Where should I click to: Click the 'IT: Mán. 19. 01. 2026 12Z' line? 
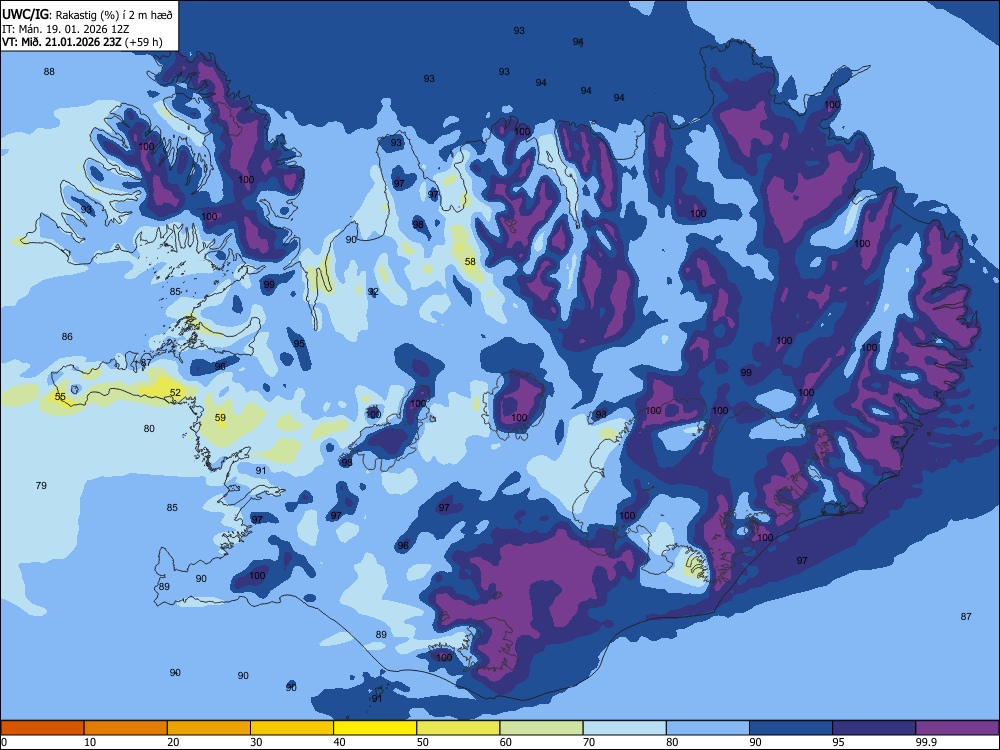click(66, 29)
